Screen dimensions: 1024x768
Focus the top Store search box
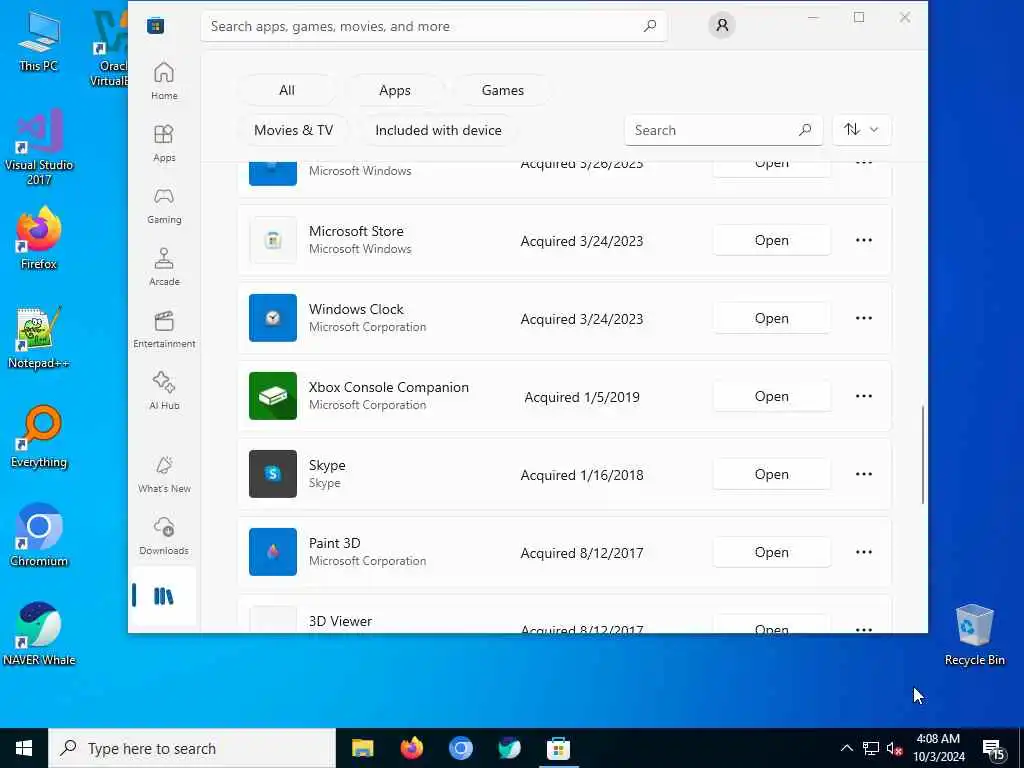pyautogui.click(x=434, y=26)
